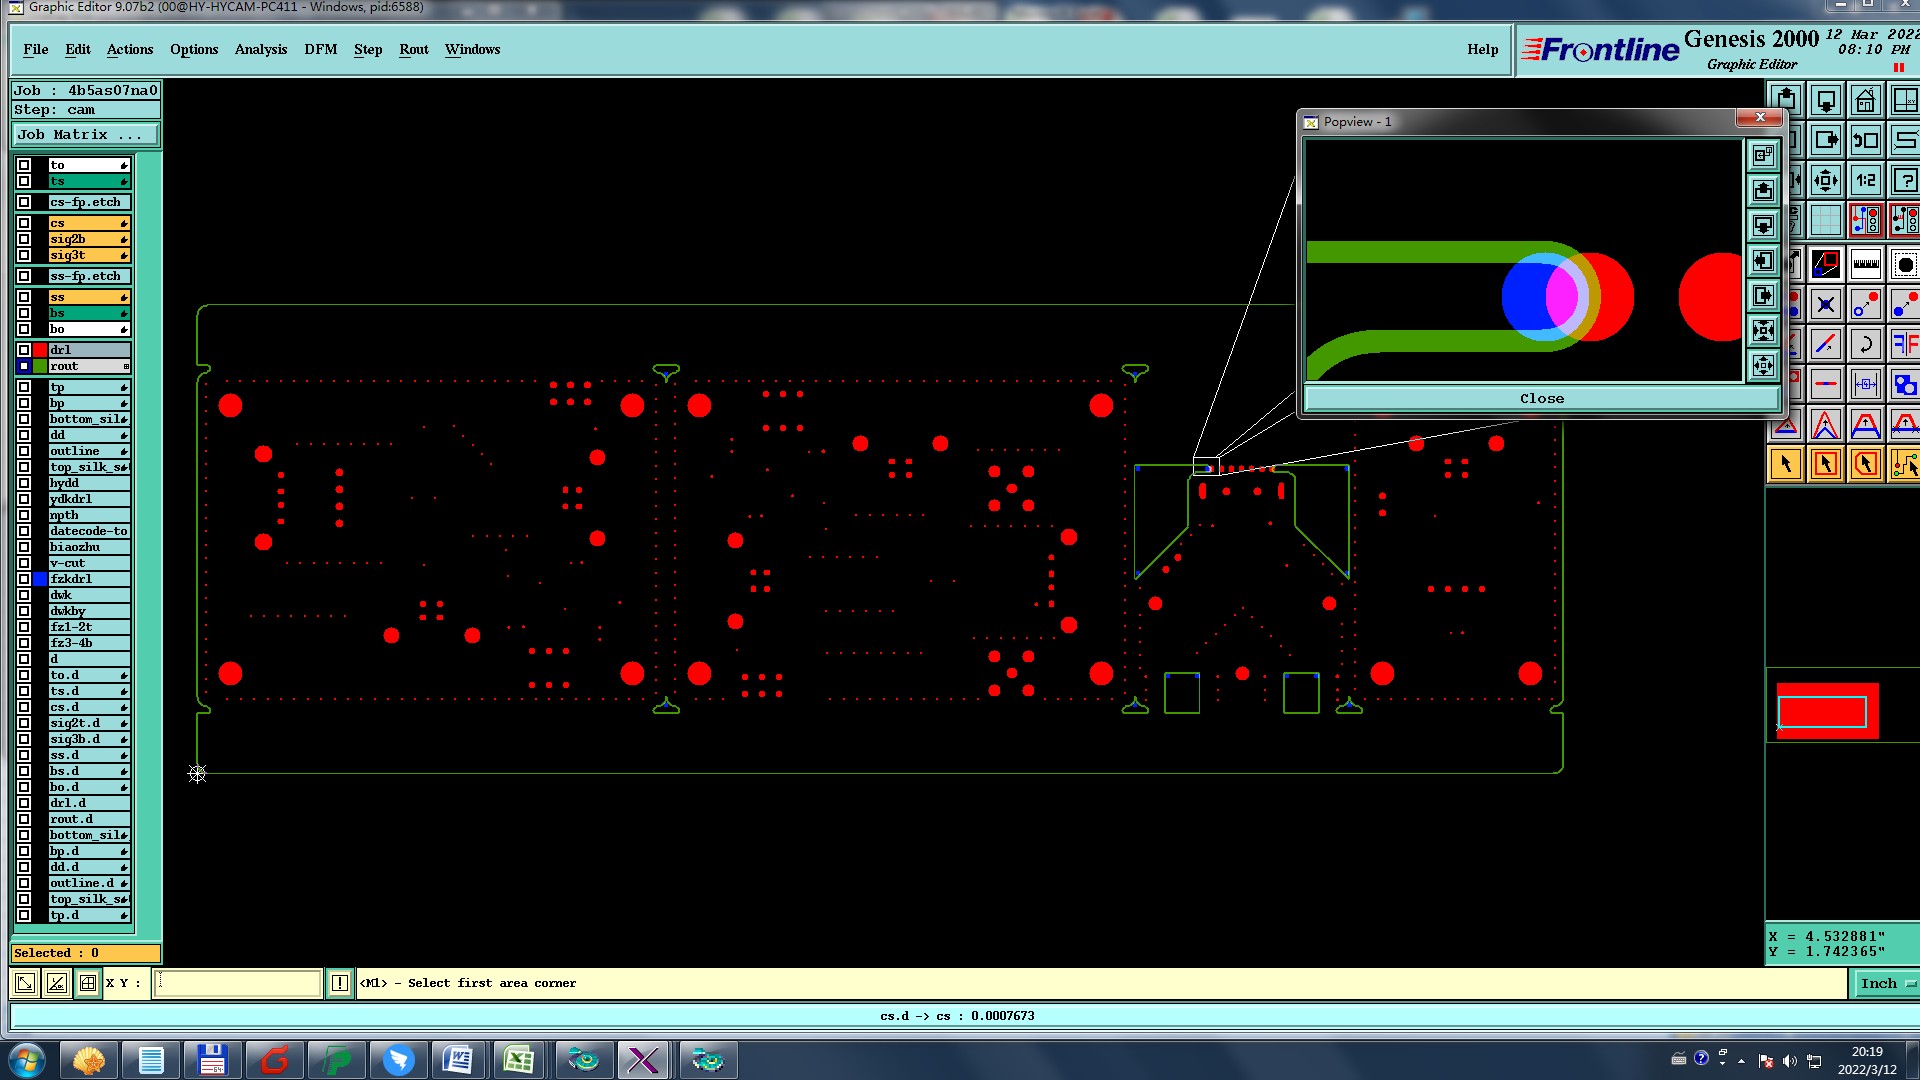Open Microsoft Word from the taskbar

[x=457, y=1060]
